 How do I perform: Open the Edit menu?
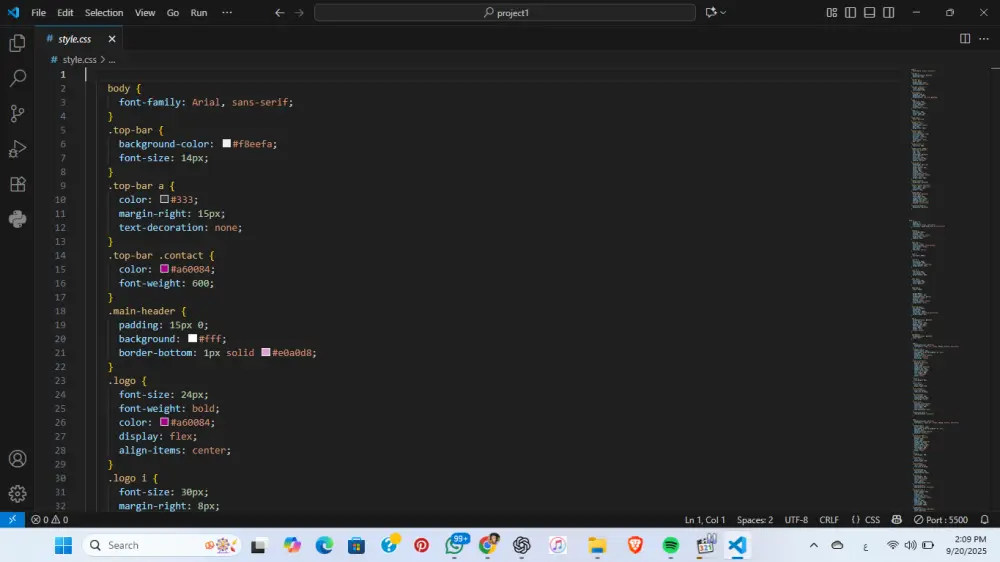pos(65,12)
